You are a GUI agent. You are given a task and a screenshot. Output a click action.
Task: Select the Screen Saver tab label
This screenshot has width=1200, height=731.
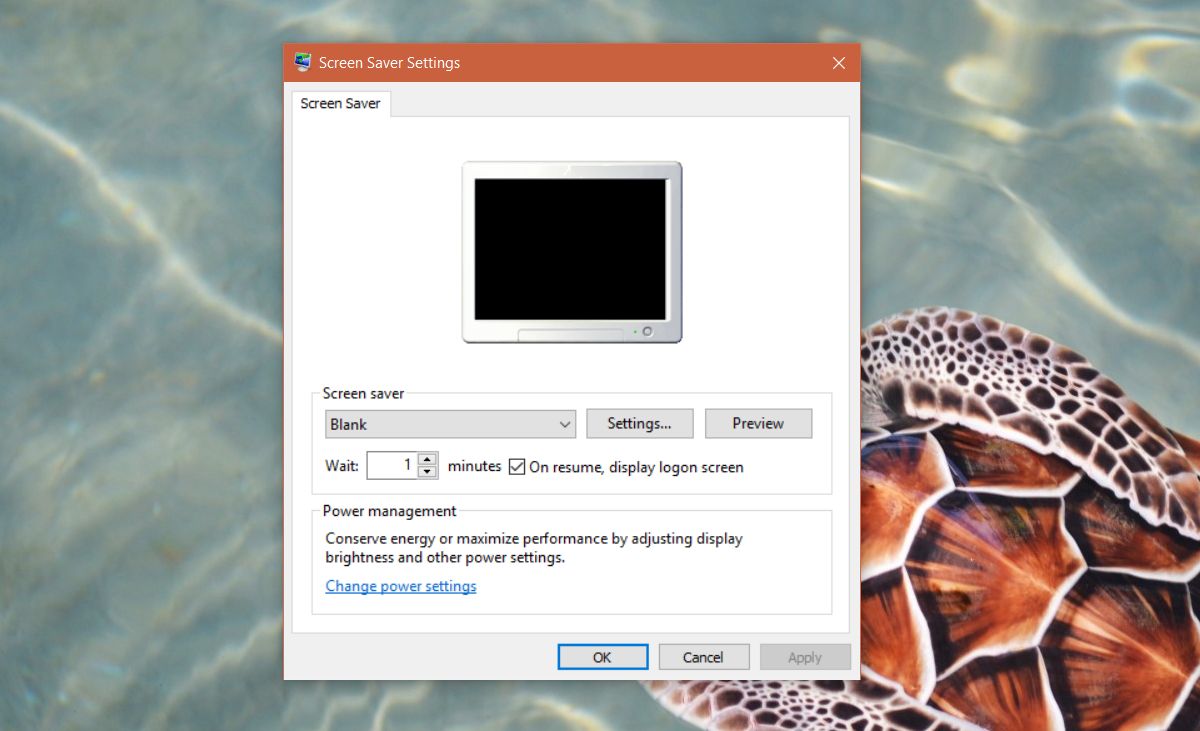tap(340, 103)
